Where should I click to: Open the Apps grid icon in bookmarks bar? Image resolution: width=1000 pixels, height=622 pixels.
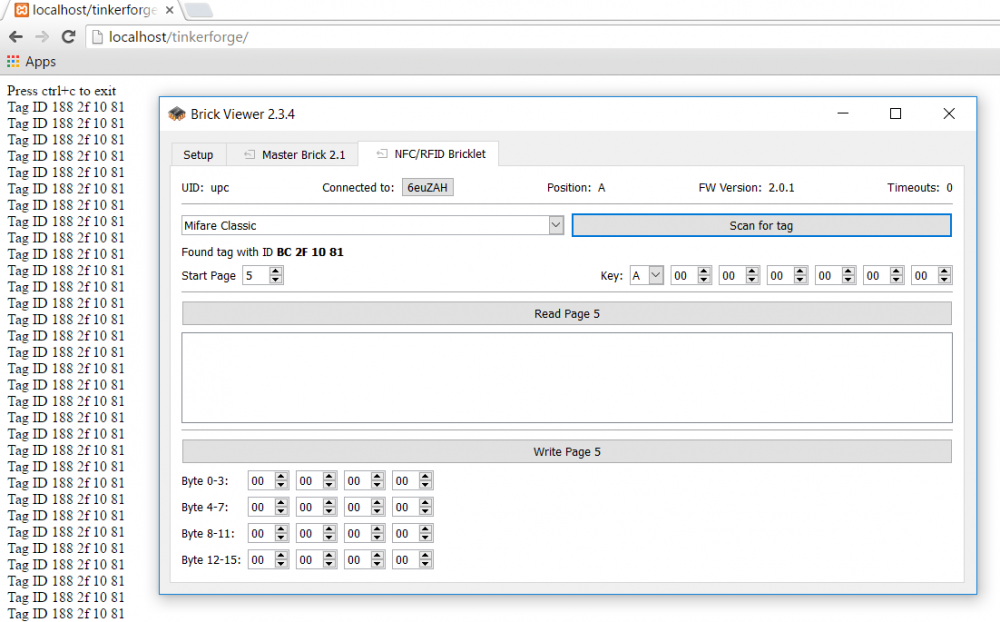coord(13,62)
